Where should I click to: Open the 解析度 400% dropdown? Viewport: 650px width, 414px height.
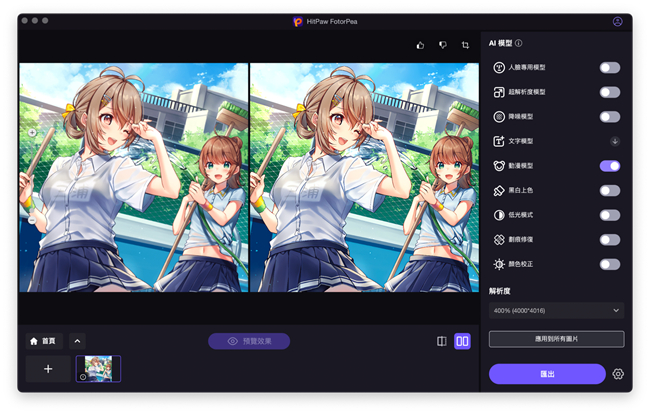pyautogui.click(x=556, y=310)
